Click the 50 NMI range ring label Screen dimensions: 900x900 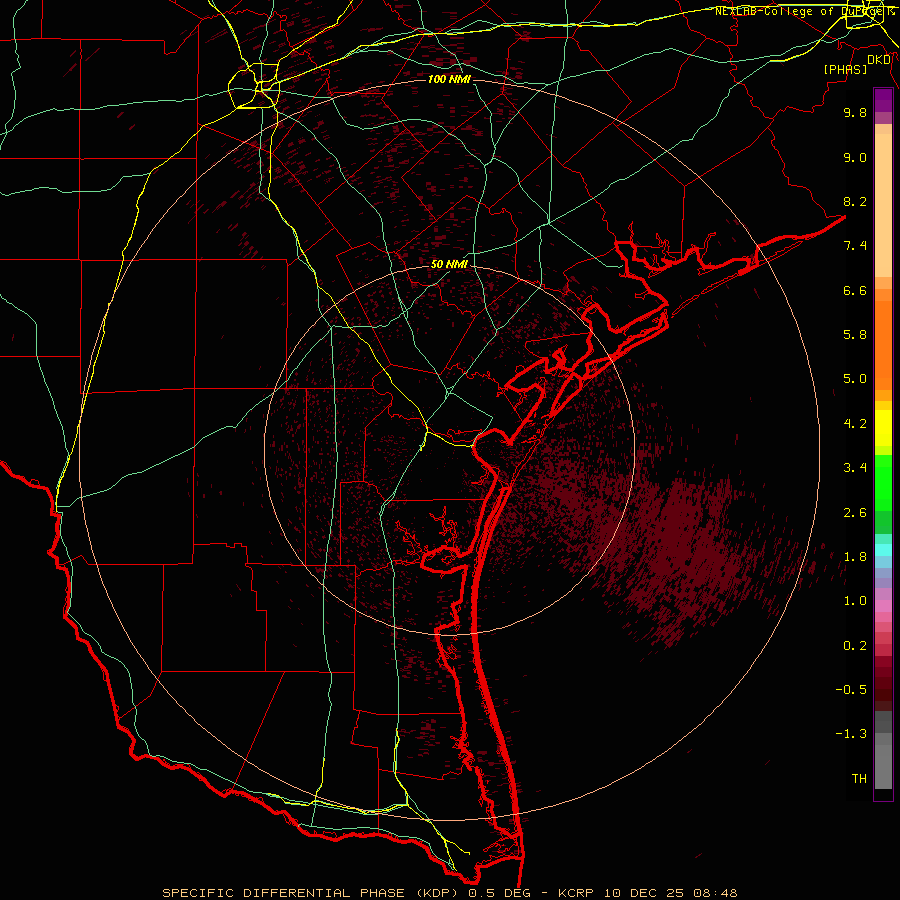click(449, 265)
